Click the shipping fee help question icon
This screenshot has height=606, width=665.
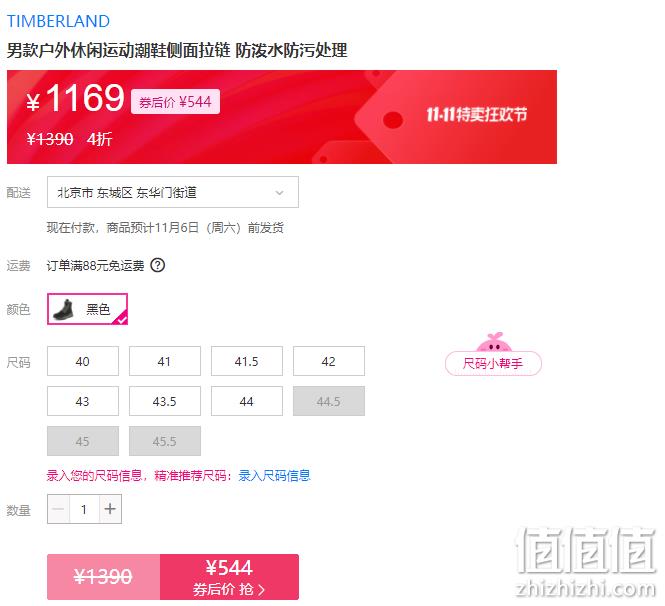point(158,265)
